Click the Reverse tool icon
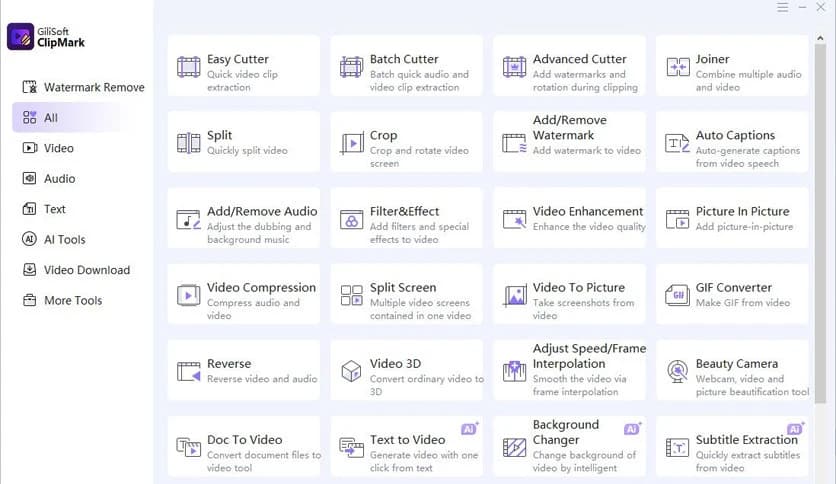Image resolution: width=836 pixels, height=484 pixels. 188,372
